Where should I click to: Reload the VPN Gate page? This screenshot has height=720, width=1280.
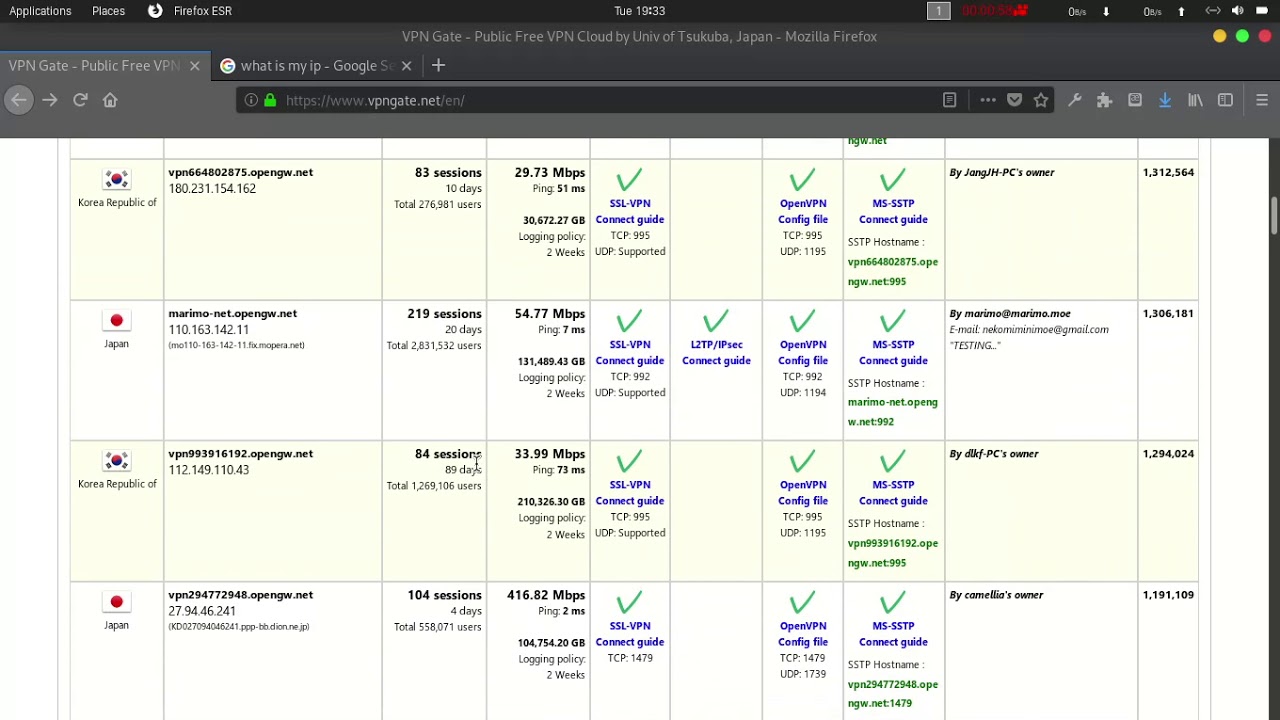click(80, 100)
